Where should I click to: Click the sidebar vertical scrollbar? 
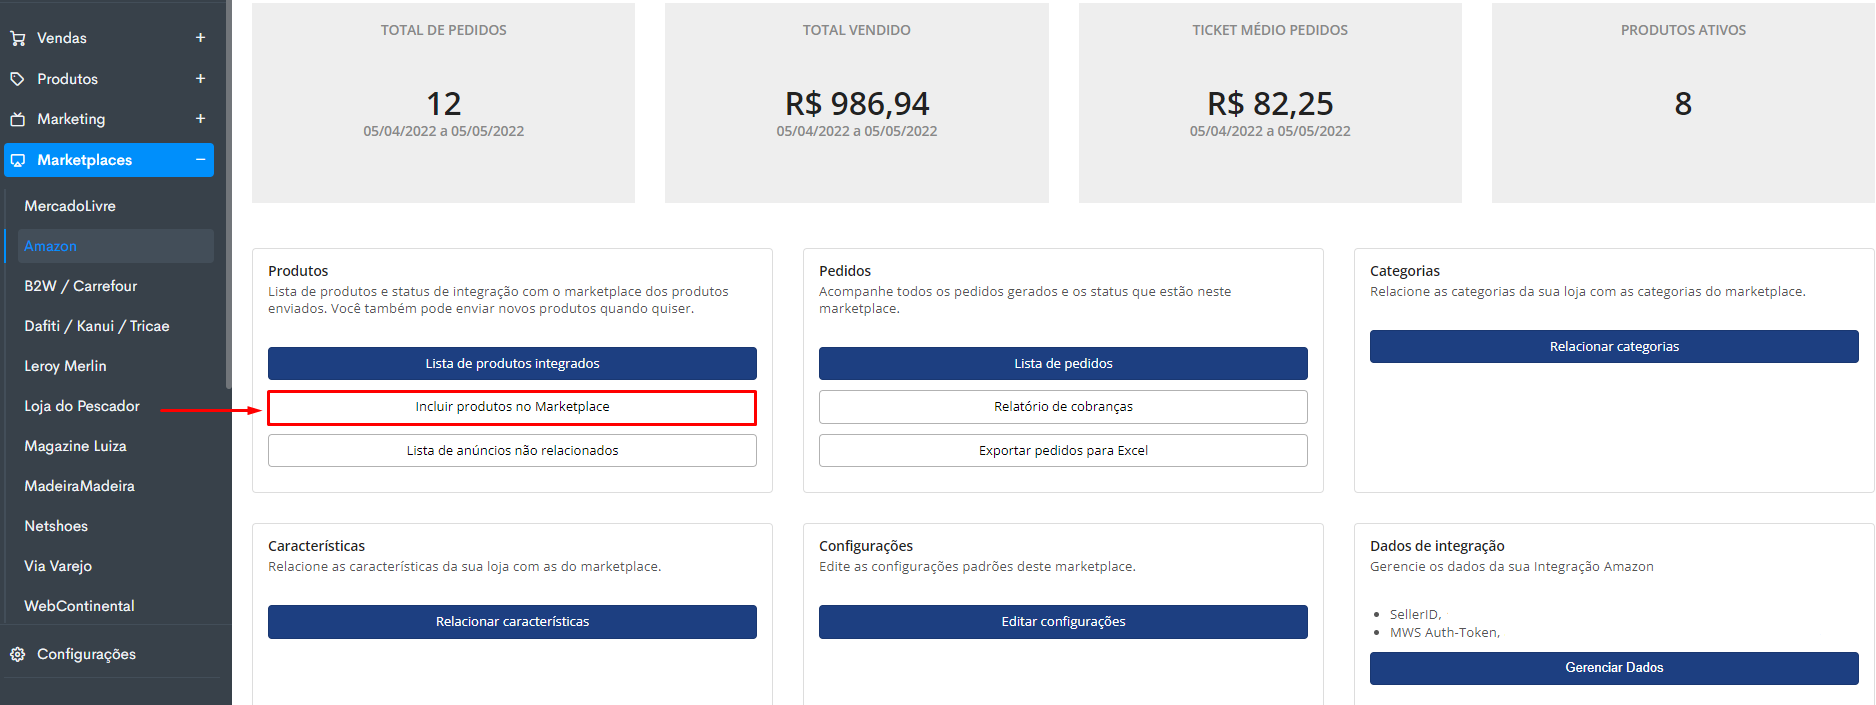pos(229,200)
